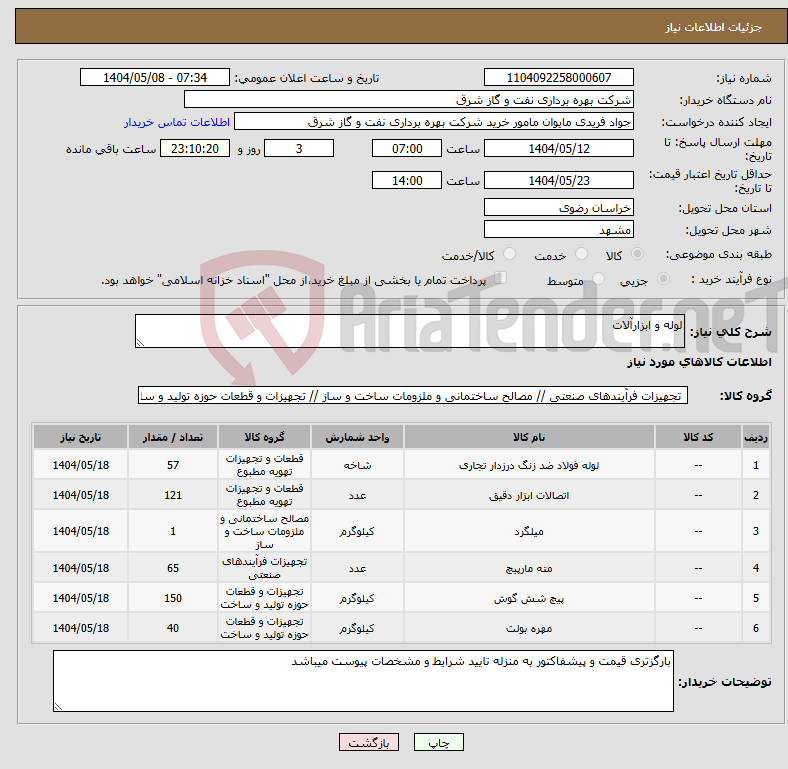Click the بازگشت (back) button
This screenshot has height=769, width=788.
click(369, 742)
